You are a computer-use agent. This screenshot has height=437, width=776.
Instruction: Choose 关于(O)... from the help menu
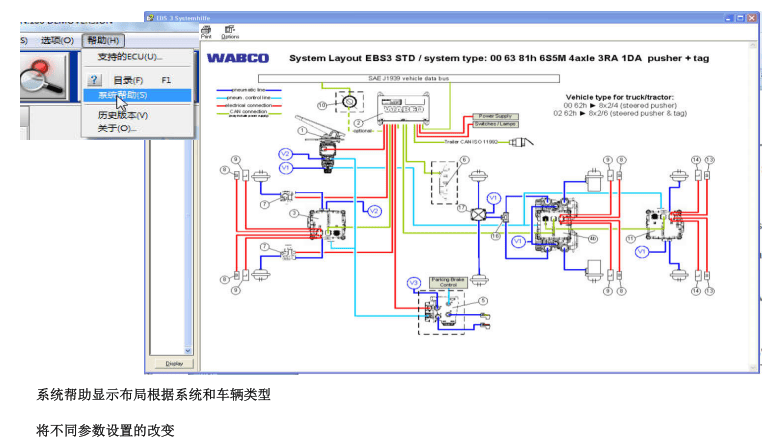coord(117,128)
